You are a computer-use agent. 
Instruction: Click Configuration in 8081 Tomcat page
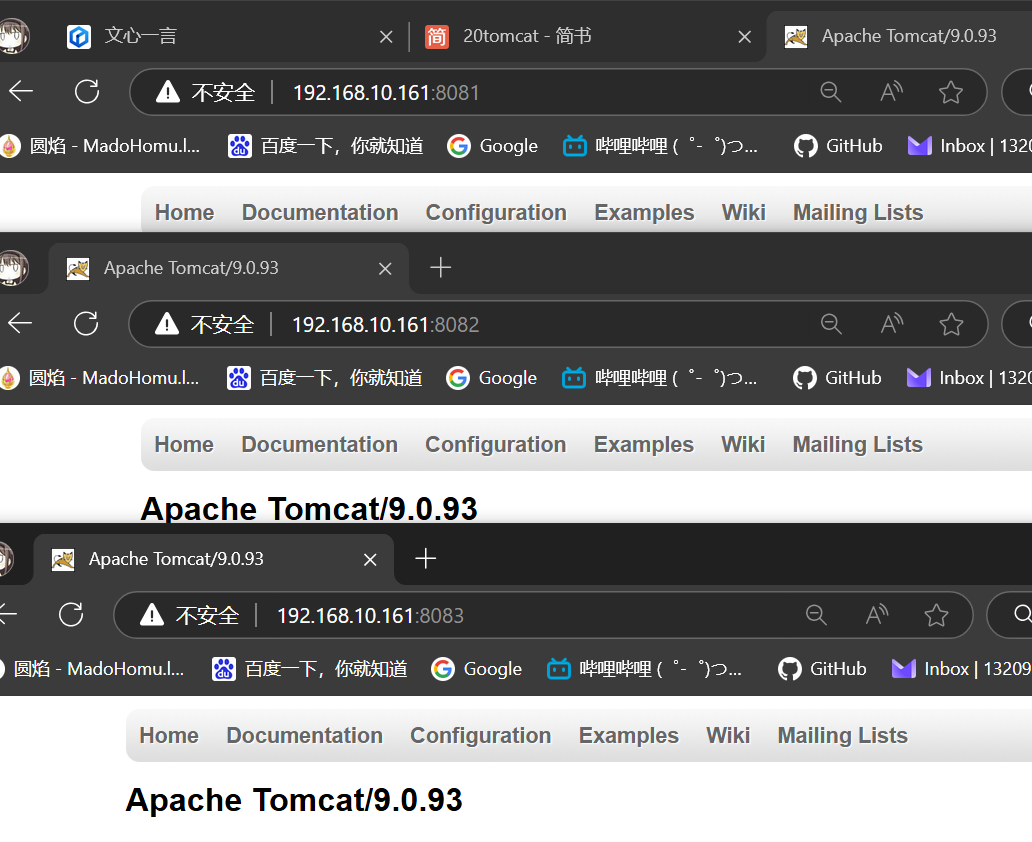[x=496, y=212]
